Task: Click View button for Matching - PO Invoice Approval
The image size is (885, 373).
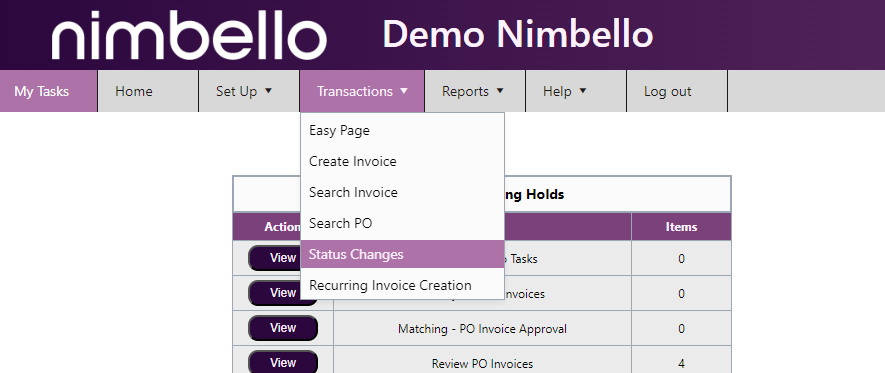Action: click(283, 328)
